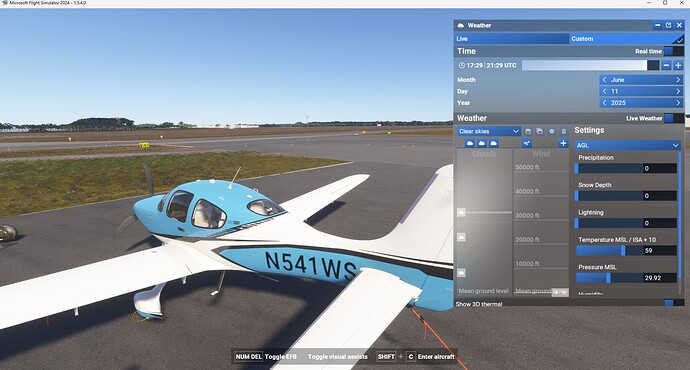Select the Custom weather tab
This screenshot has width=690, height=370.
point(627,39)
